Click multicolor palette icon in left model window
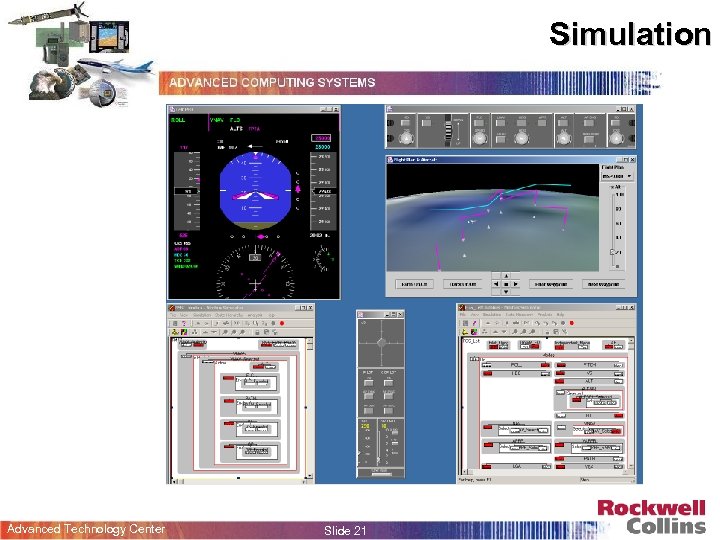The image size is (720, 540). (x=184, y=332)
